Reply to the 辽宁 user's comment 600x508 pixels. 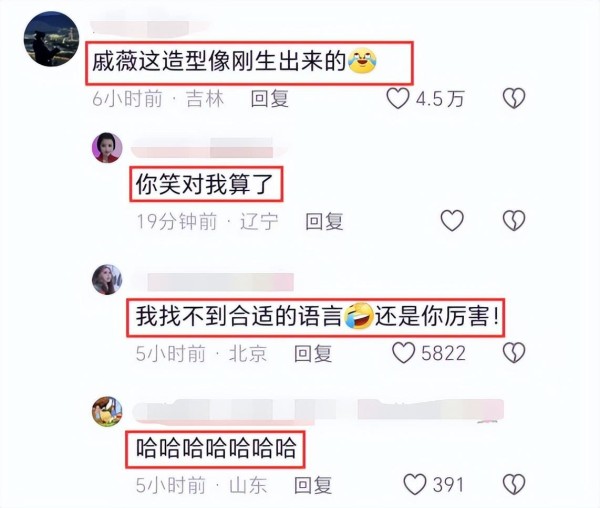tap(324, 221)
